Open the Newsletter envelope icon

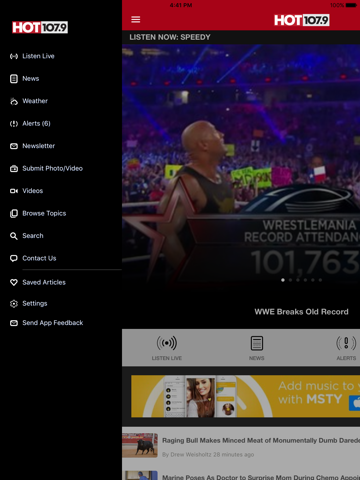click(14, 146)
